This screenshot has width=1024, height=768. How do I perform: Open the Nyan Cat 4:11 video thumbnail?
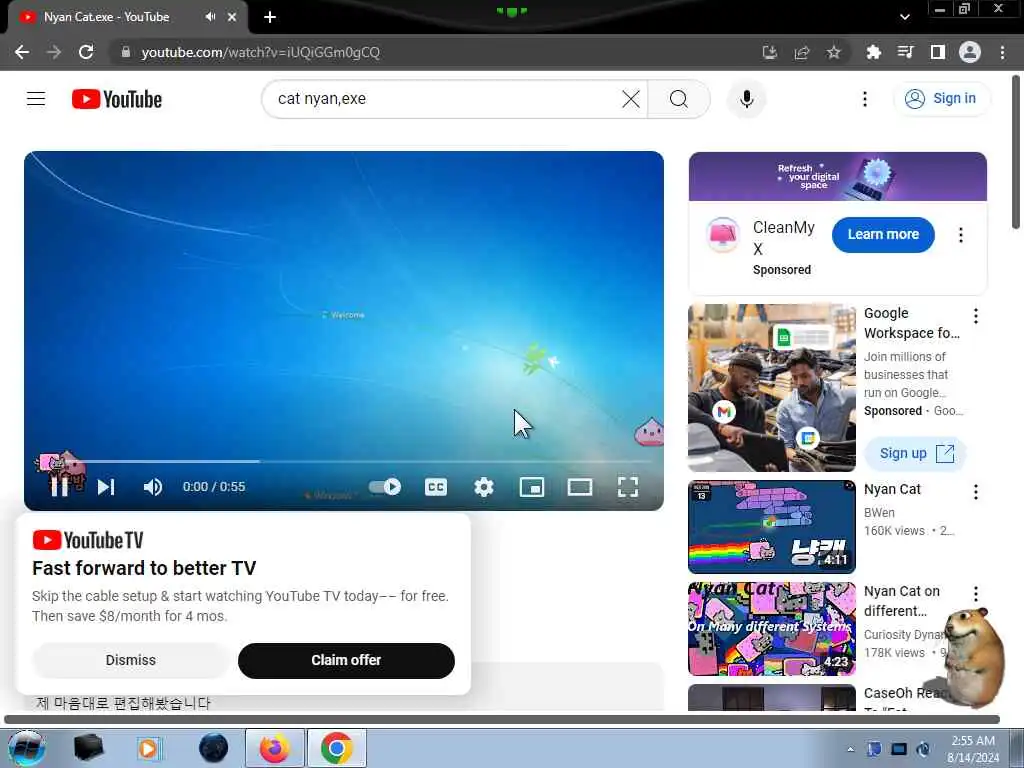point(771,527)
